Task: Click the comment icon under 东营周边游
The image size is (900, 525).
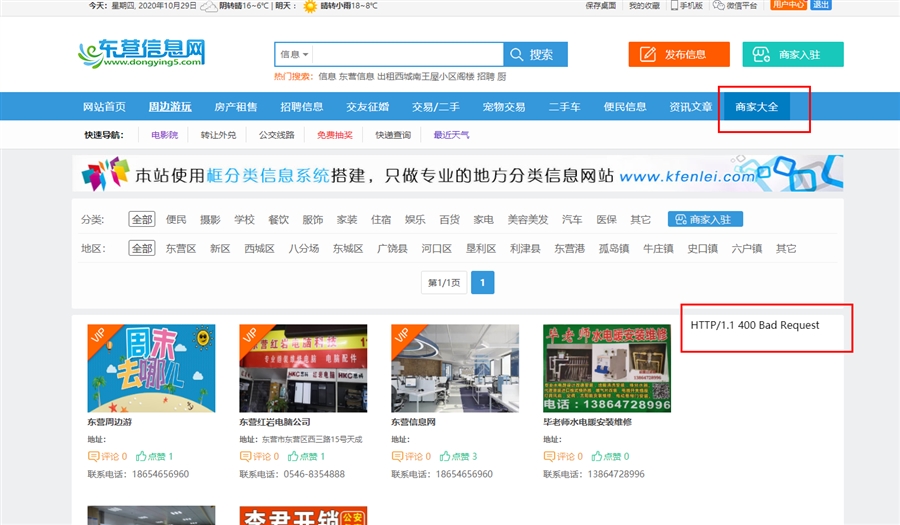Action: click(x=93, y=456)
